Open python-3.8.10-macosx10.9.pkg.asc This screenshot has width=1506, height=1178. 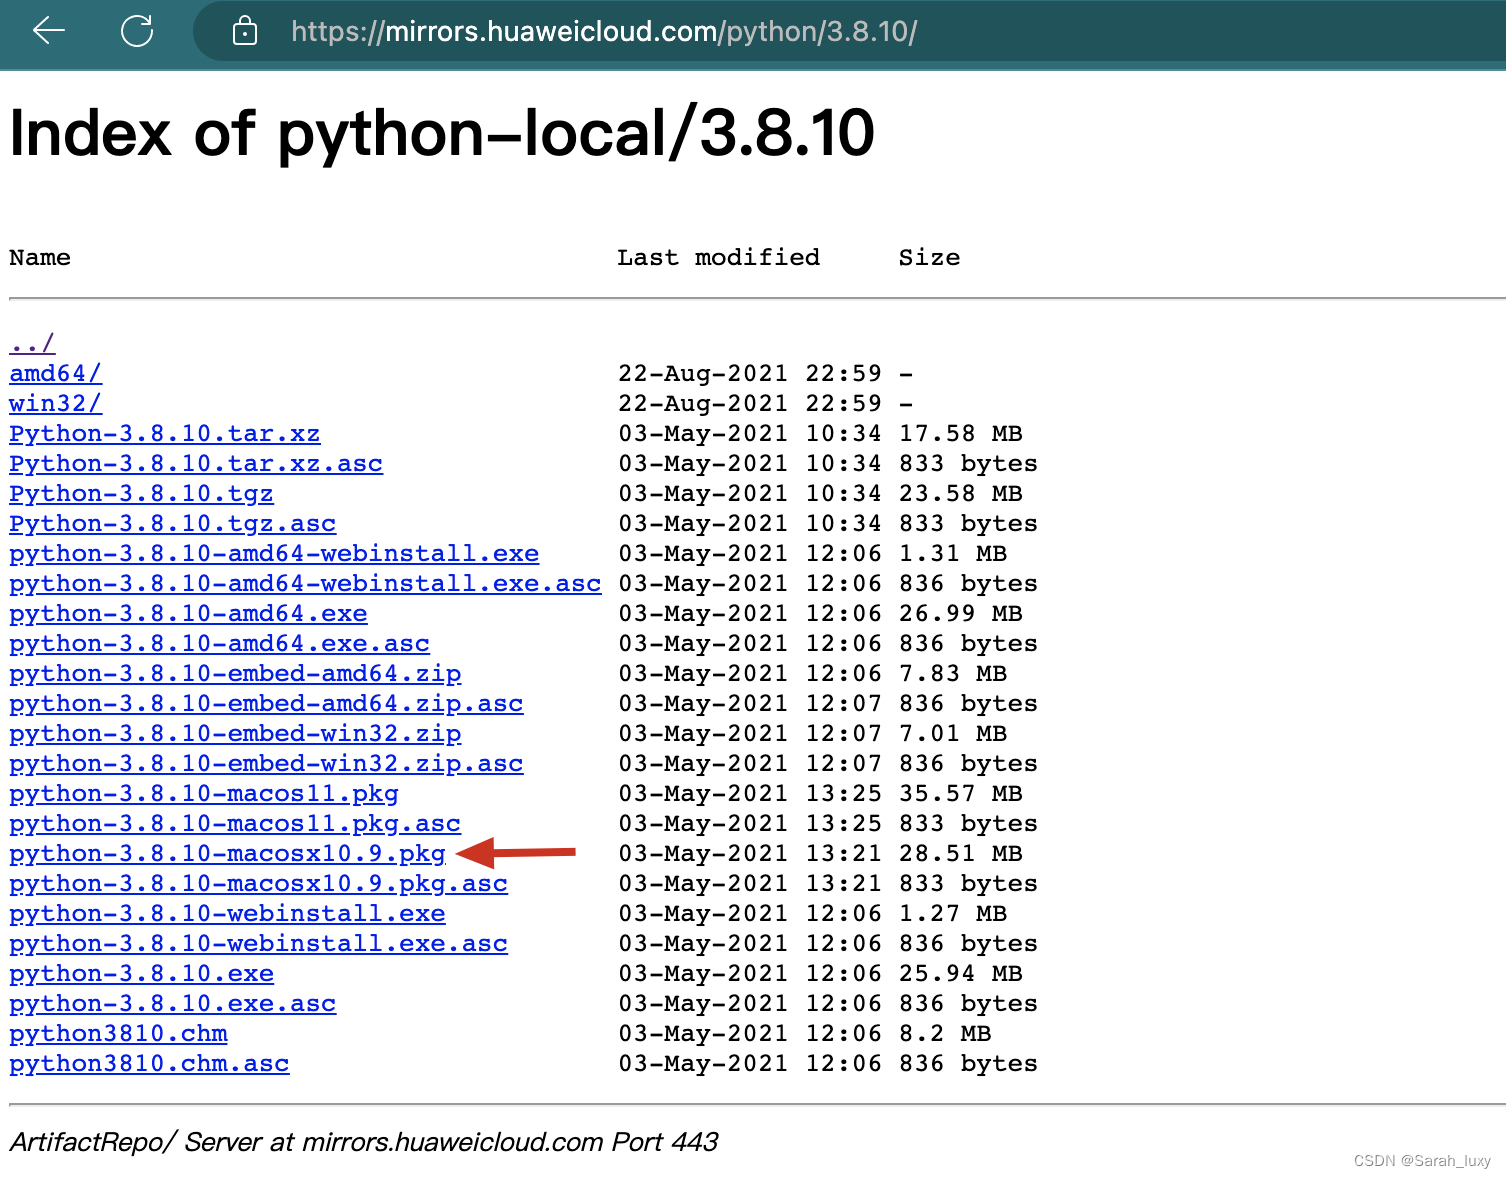258,884
